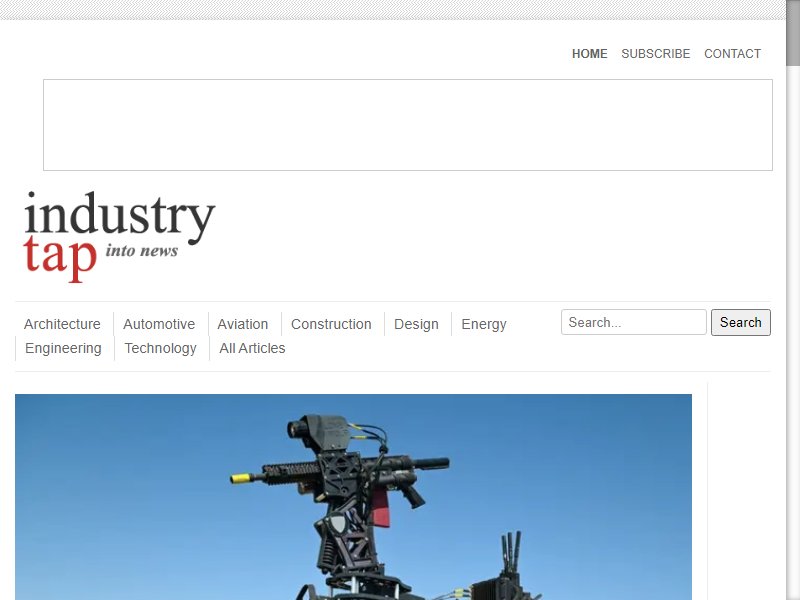
Task: Open the Automotive category
Action: [159, 324]
